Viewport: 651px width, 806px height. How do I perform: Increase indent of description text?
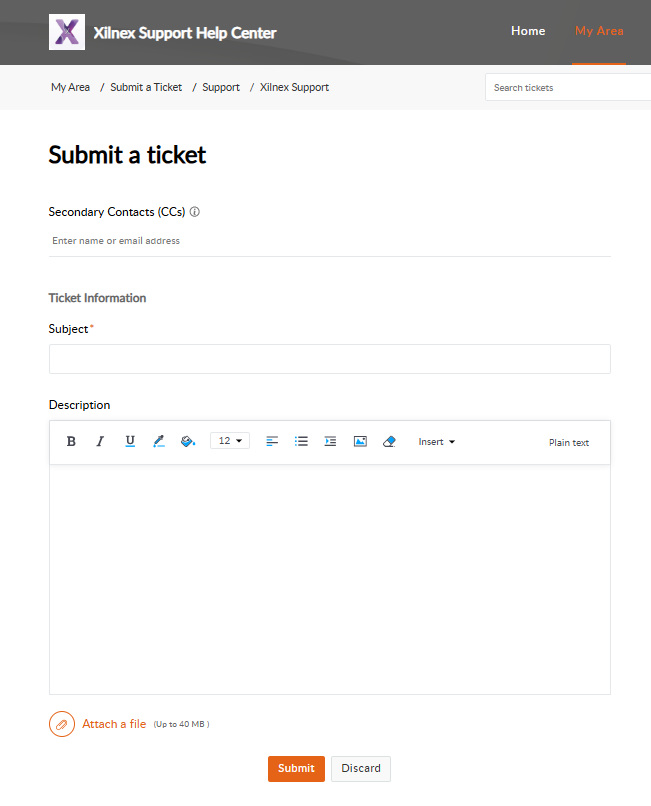pos(330,441)
